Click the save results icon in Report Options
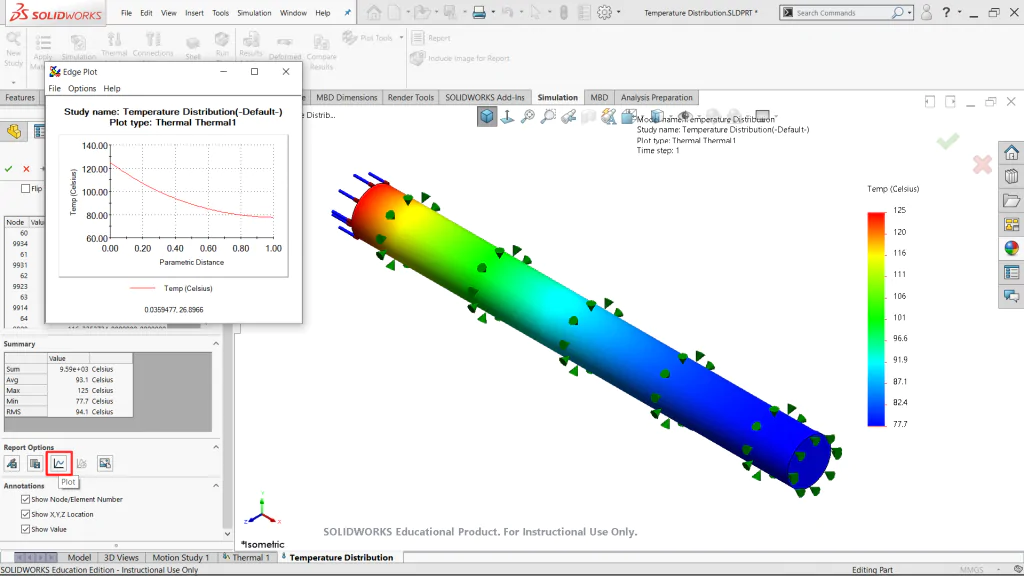 35,463
